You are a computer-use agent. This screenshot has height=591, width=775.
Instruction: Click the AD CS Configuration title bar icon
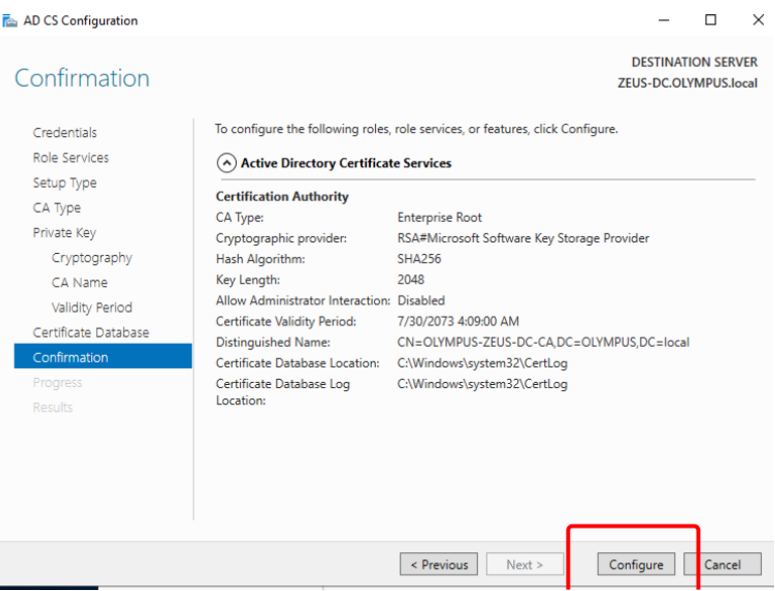[x=11, y=21]
